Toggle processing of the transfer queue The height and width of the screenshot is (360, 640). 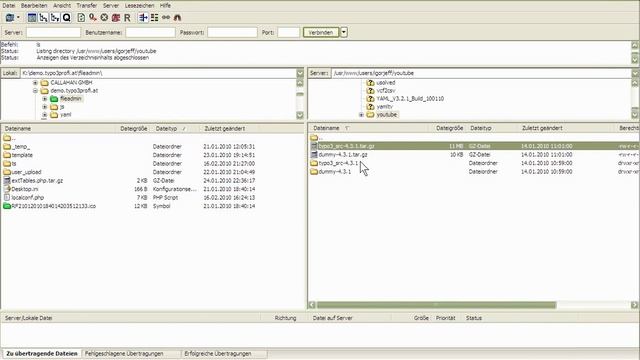pyautogui.click(x=93, y=18)
